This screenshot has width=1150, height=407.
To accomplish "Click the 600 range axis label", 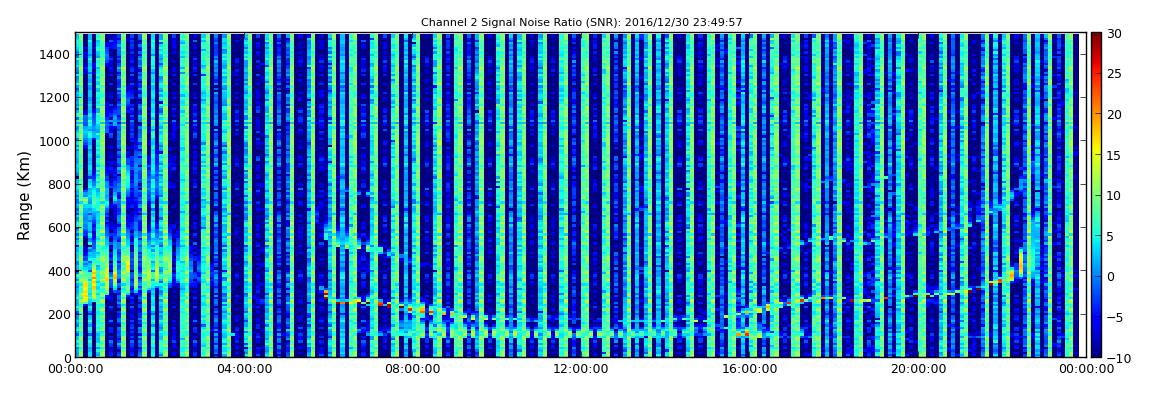I will (59, 227).
